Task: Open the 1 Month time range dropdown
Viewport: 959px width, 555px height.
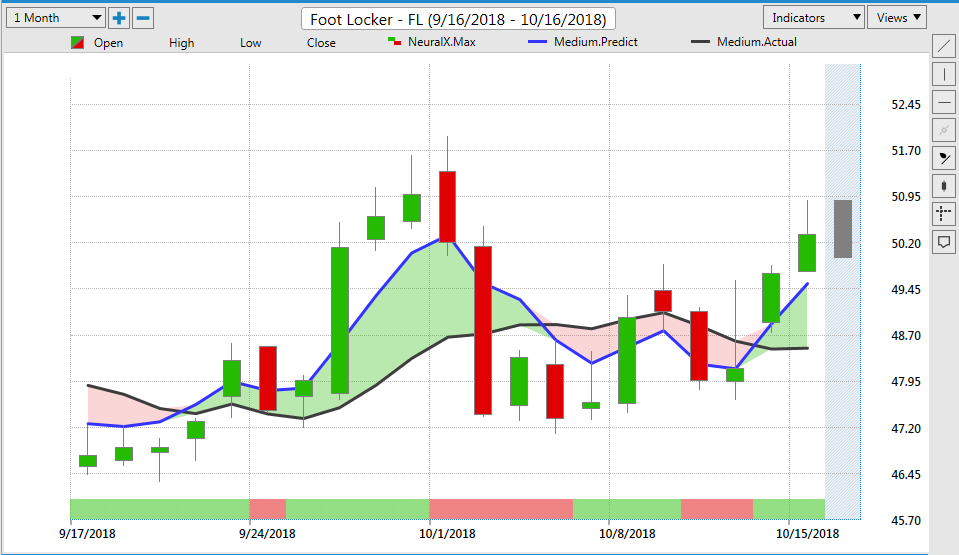Action: click(56, 18)
